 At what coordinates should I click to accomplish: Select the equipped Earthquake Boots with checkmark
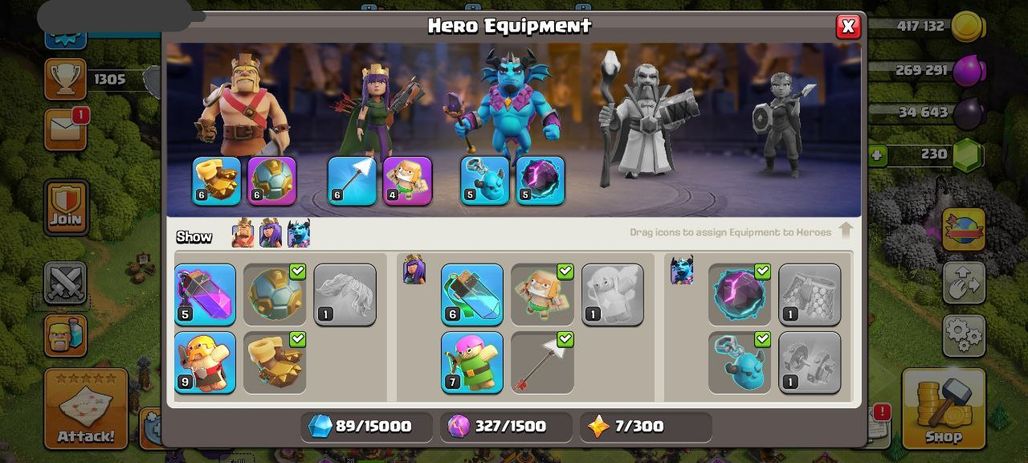point(275,362)
